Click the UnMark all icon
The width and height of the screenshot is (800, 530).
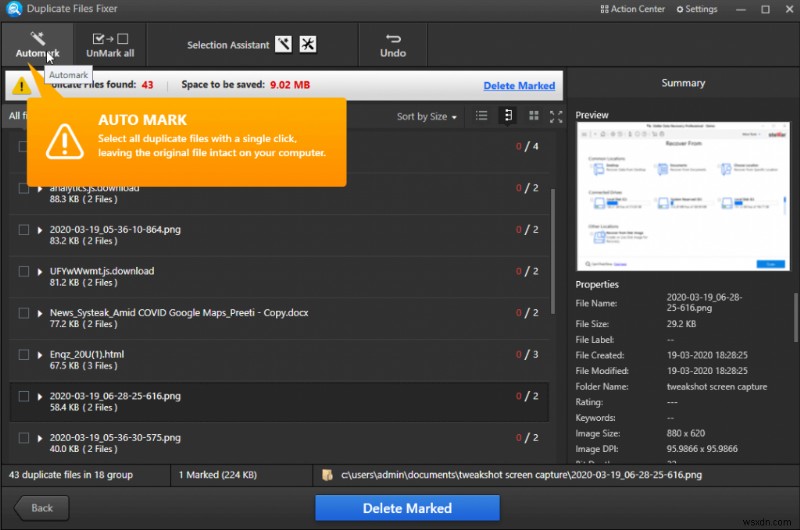[x=110, y=39]
